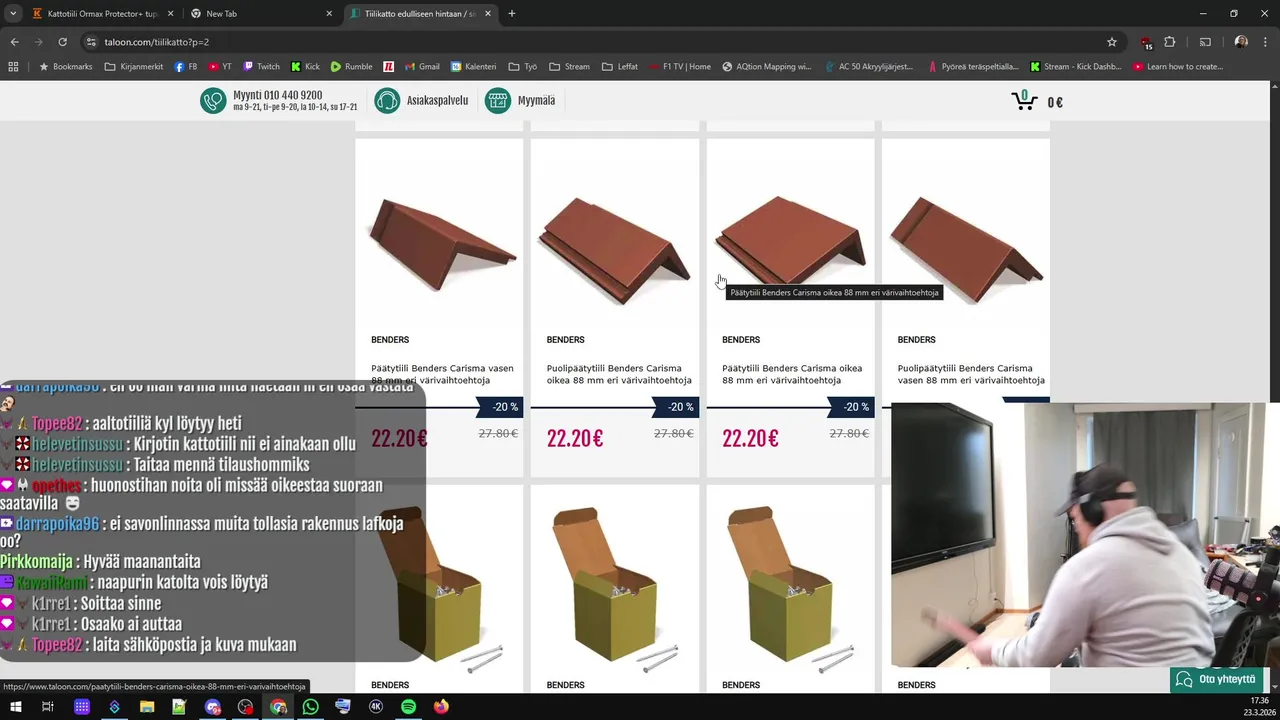1280x720 pixels.
Task: Open File Explorer from the taskbar
Action: coord(147,707)
